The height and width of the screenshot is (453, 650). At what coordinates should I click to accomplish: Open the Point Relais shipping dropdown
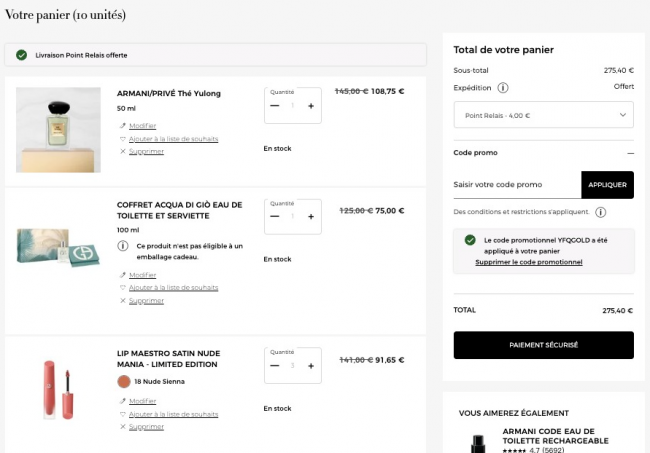543,116
